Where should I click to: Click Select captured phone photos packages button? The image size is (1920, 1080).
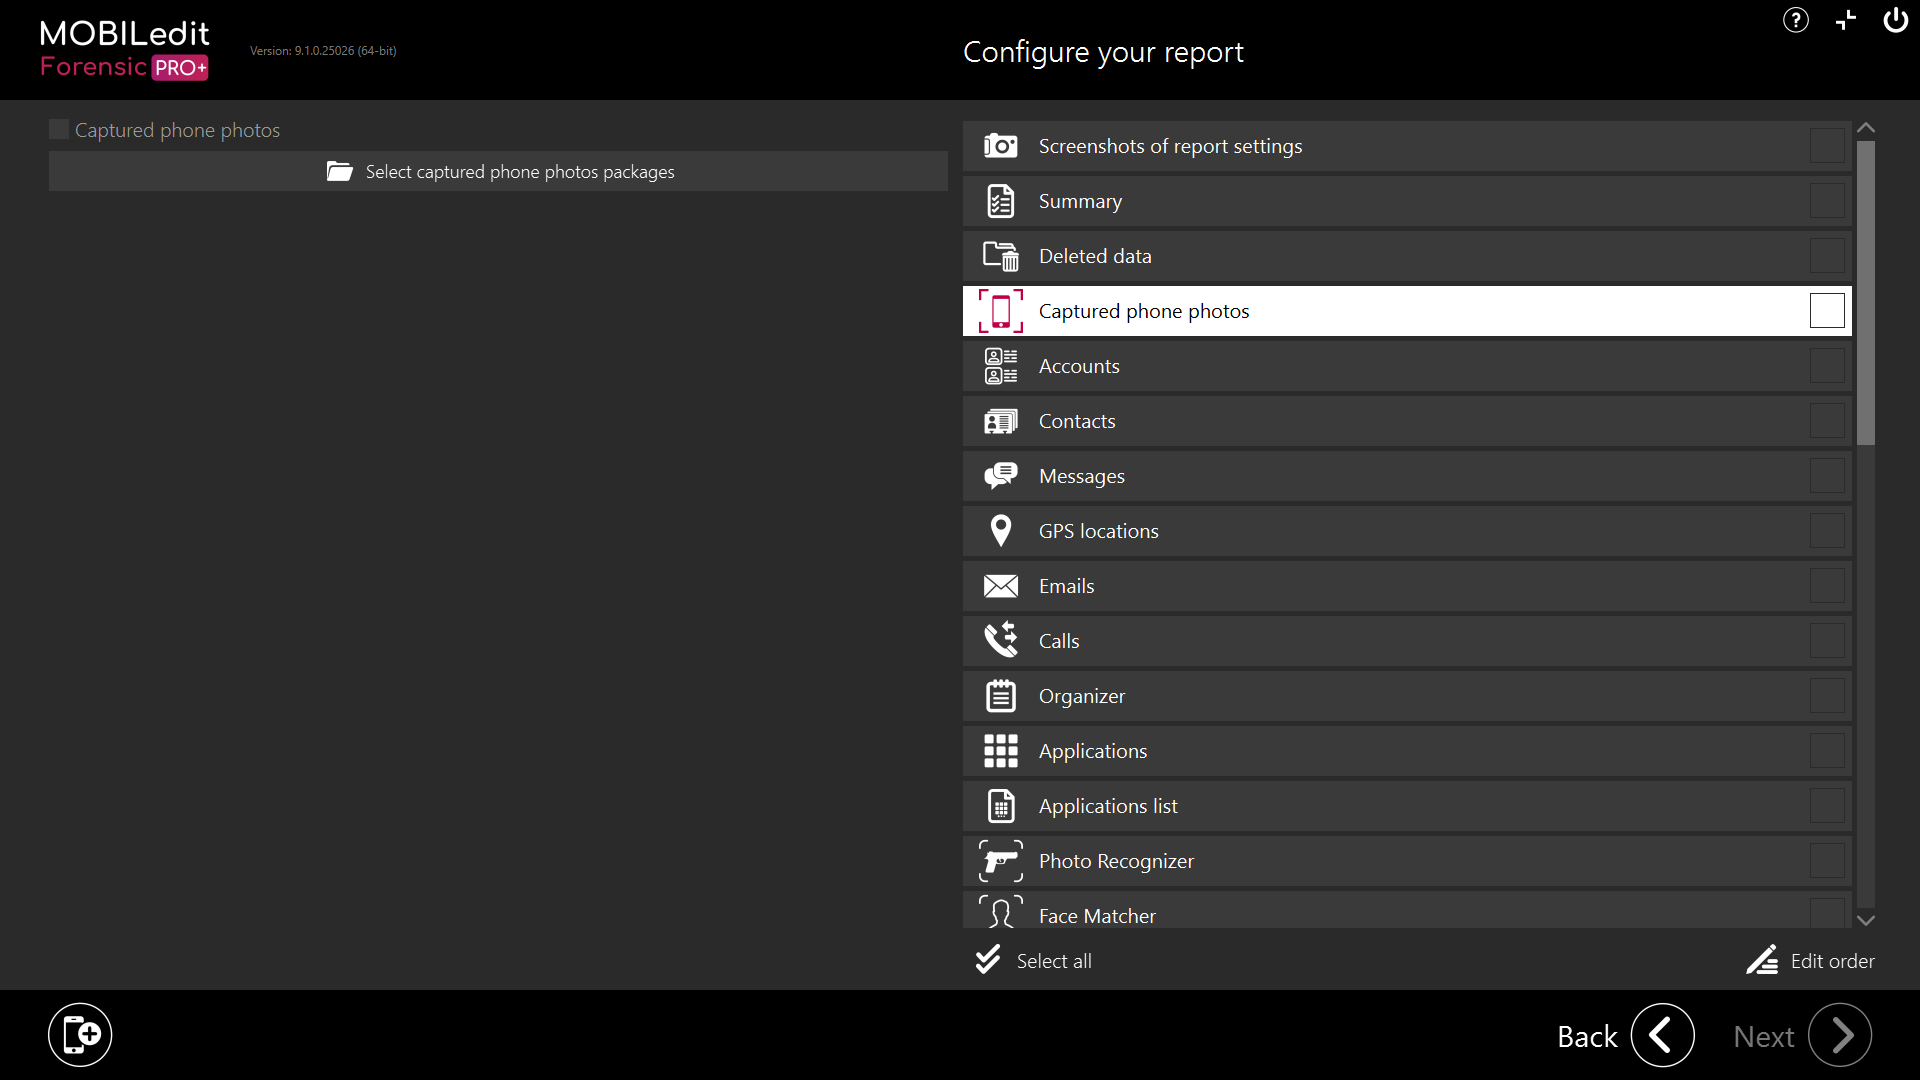point(498,172)
